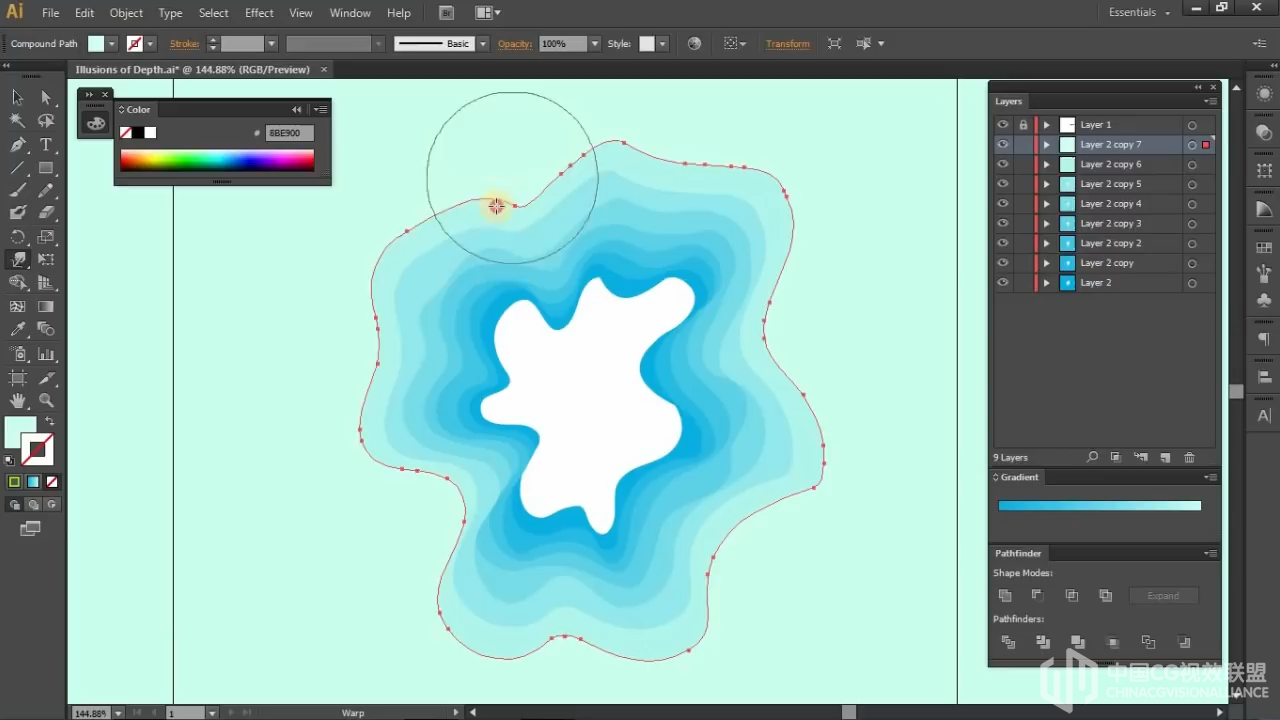
Task: Hide the bottom Layer 2
Action: [x=1003, y=283]
